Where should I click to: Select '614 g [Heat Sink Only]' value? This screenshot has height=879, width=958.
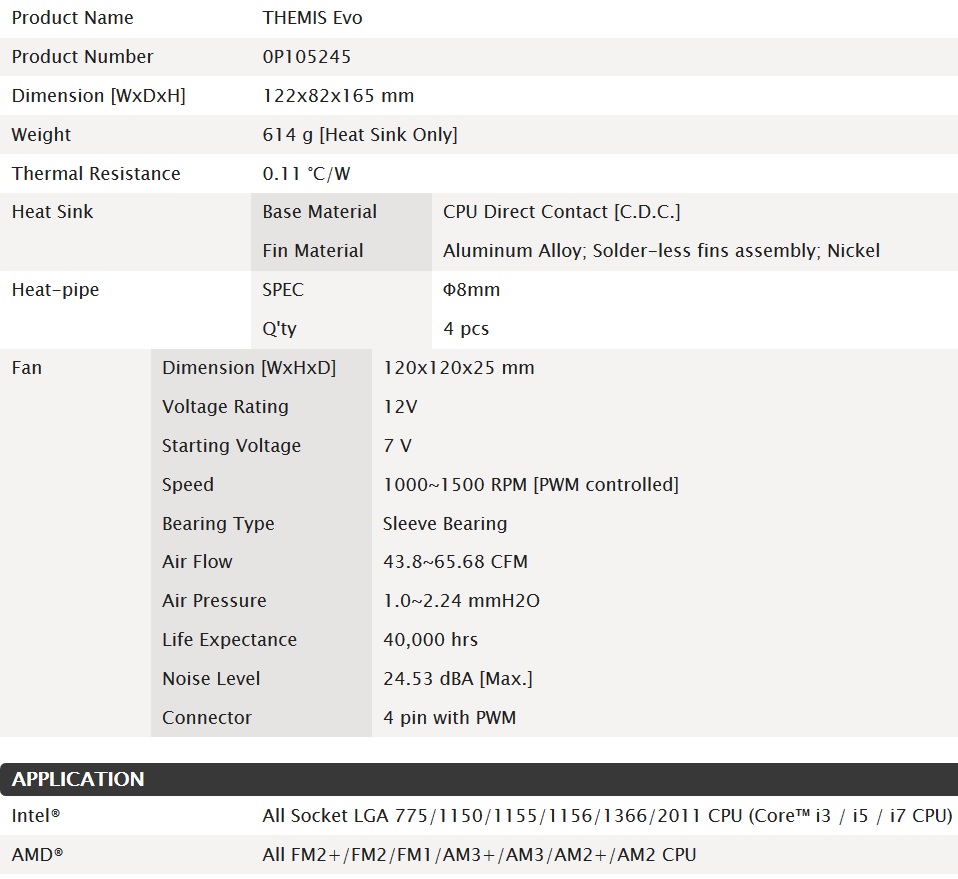360,134
